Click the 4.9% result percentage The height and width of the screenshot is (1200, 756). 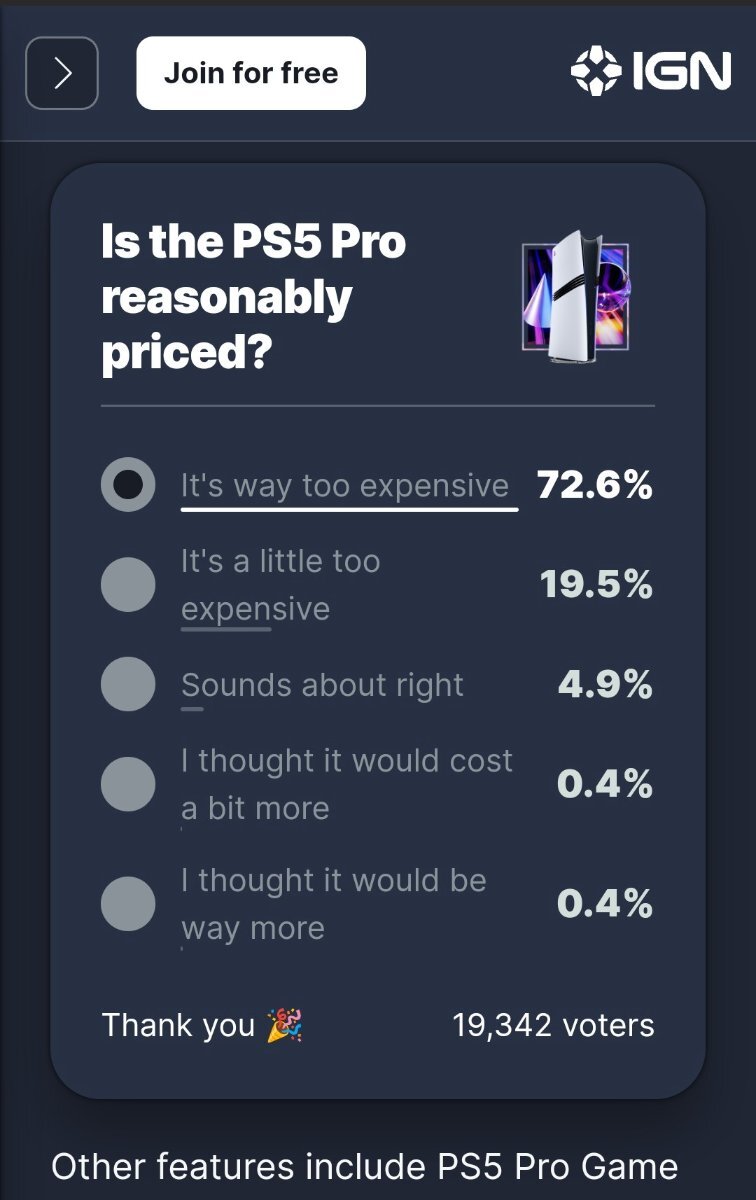click(605, 685)
